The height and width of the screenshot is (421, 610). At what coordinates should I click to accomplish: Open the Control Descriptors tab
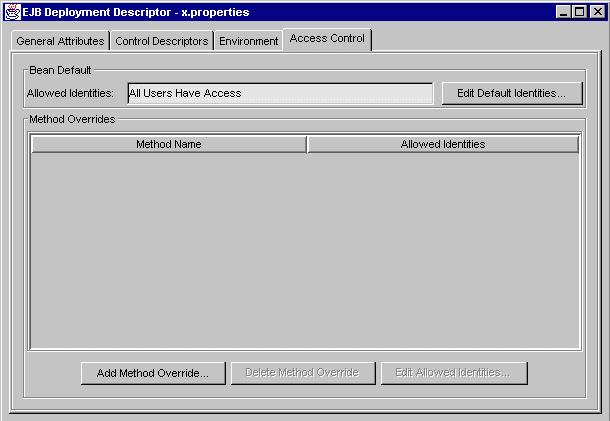pos(162,41)
